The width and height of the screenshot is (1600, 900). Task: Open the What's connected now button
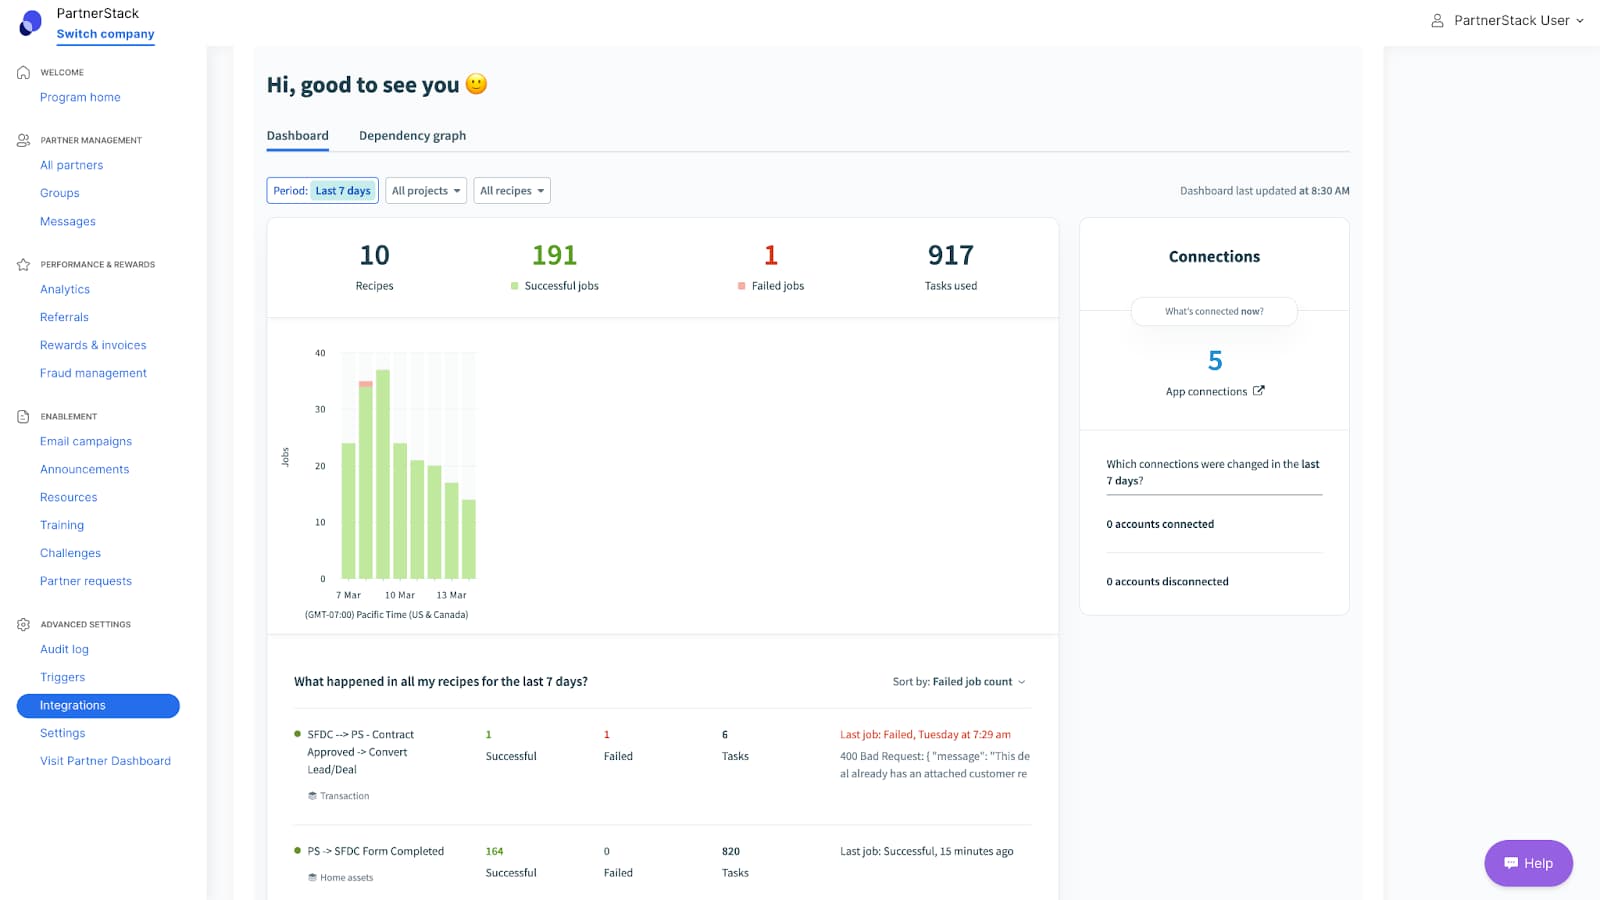1213,311
